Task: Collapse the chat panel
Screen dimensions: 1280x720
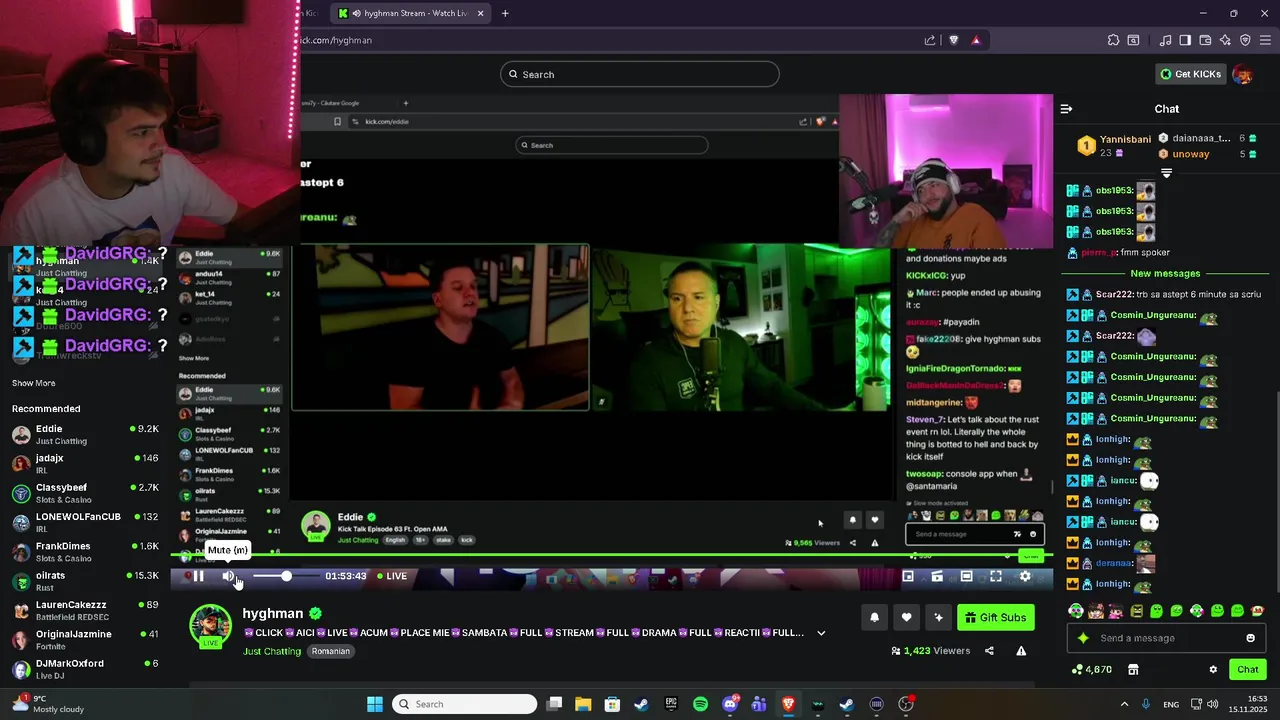Action: tap(1066, 109)
